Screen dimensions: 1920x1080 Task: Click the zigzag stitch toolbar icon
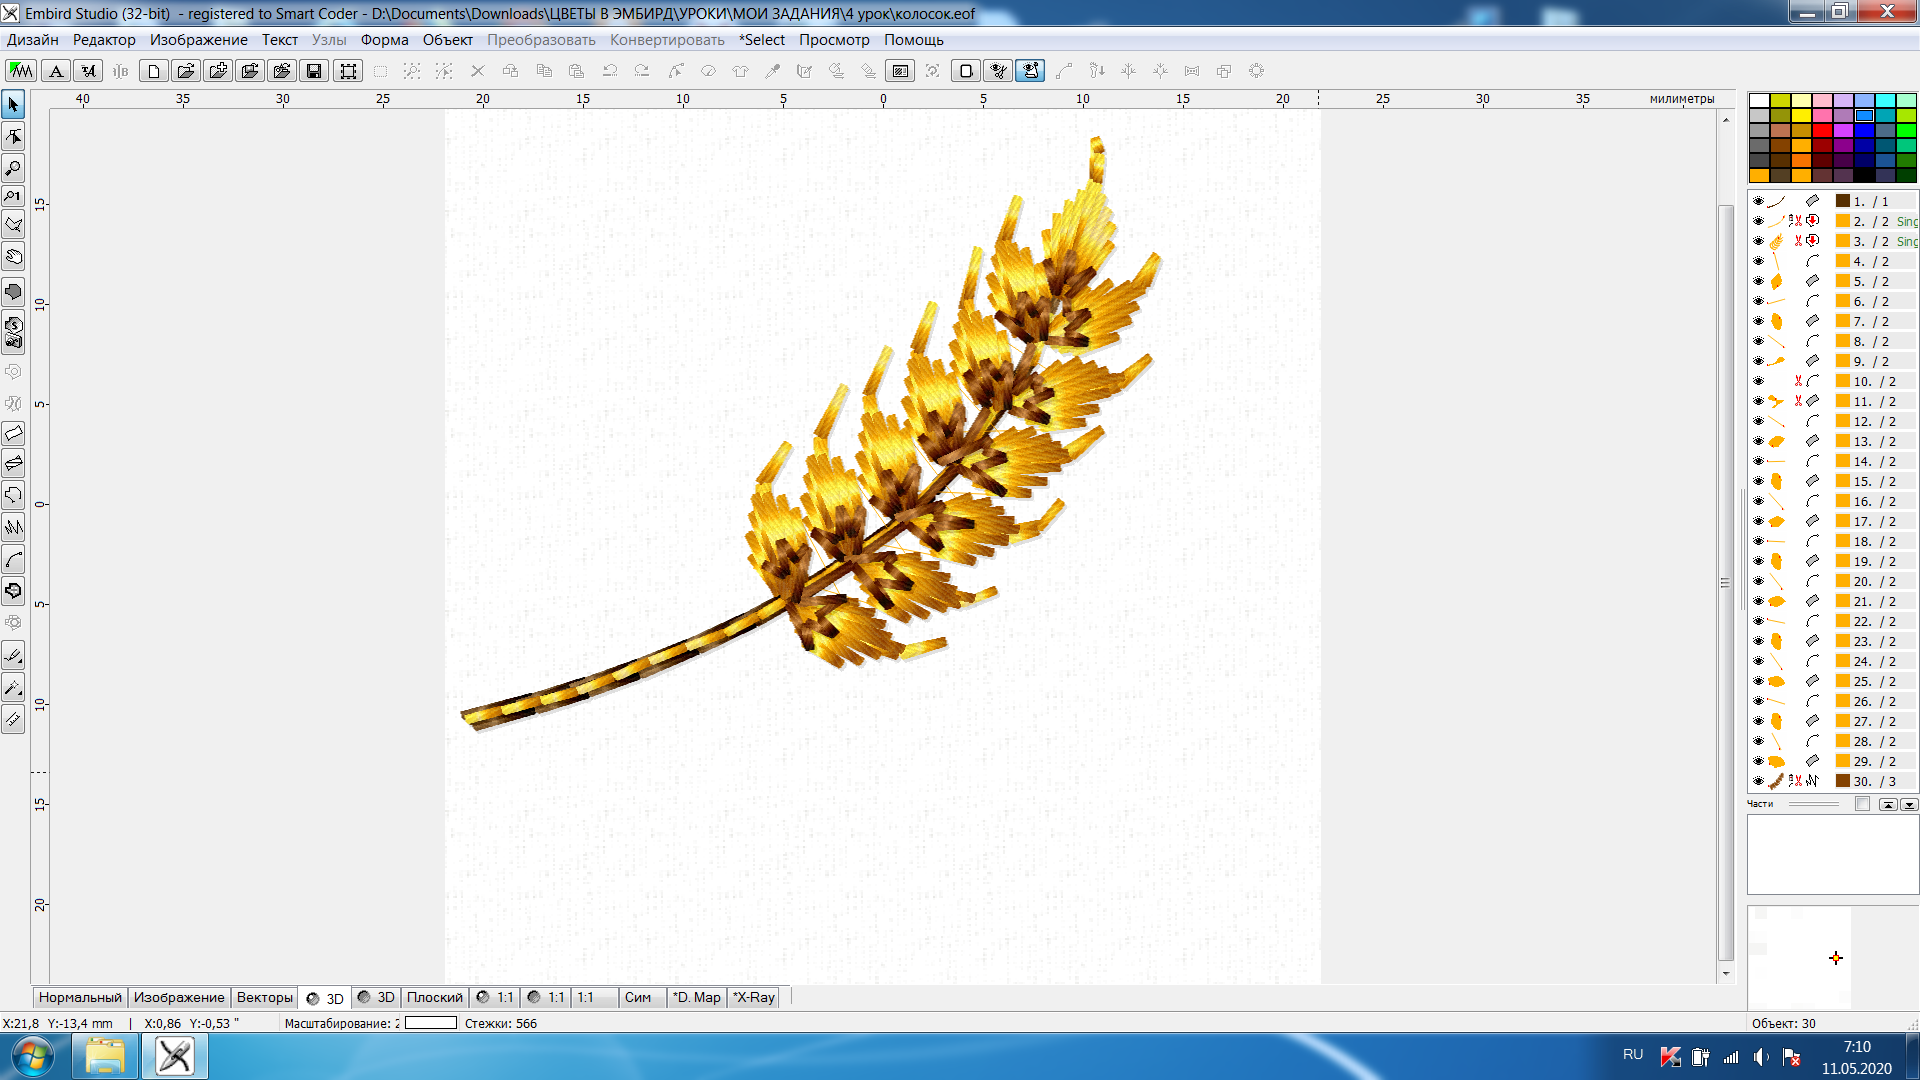20,71
